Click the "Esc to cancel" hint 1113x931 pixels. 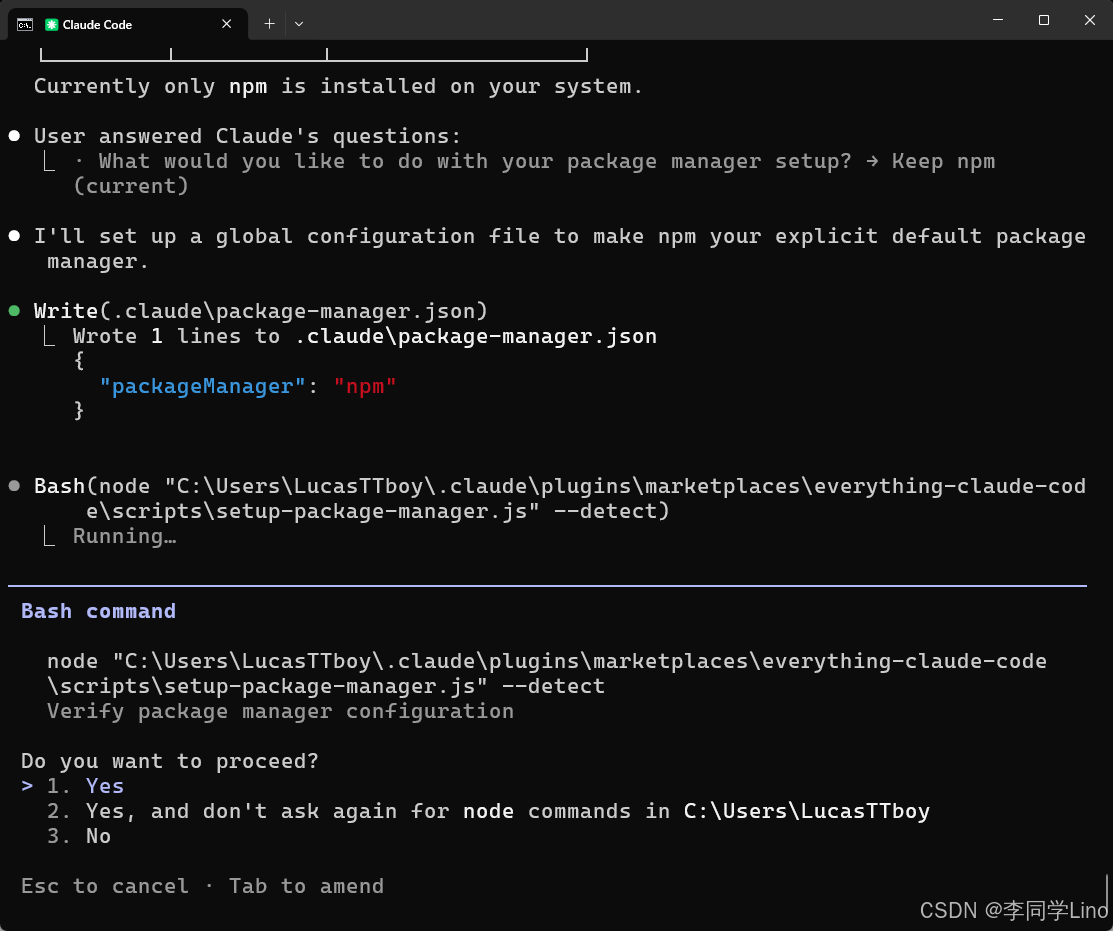pos(104,886)
